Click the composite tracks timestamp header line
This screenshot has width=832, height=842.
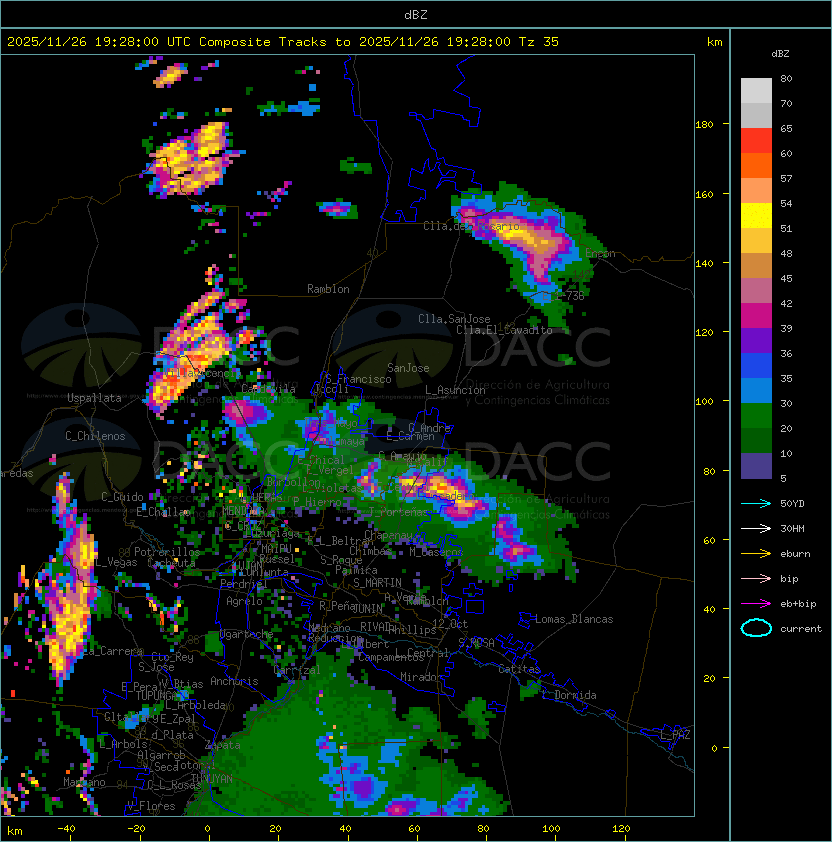pyautogui.click(x=283, y=42)
